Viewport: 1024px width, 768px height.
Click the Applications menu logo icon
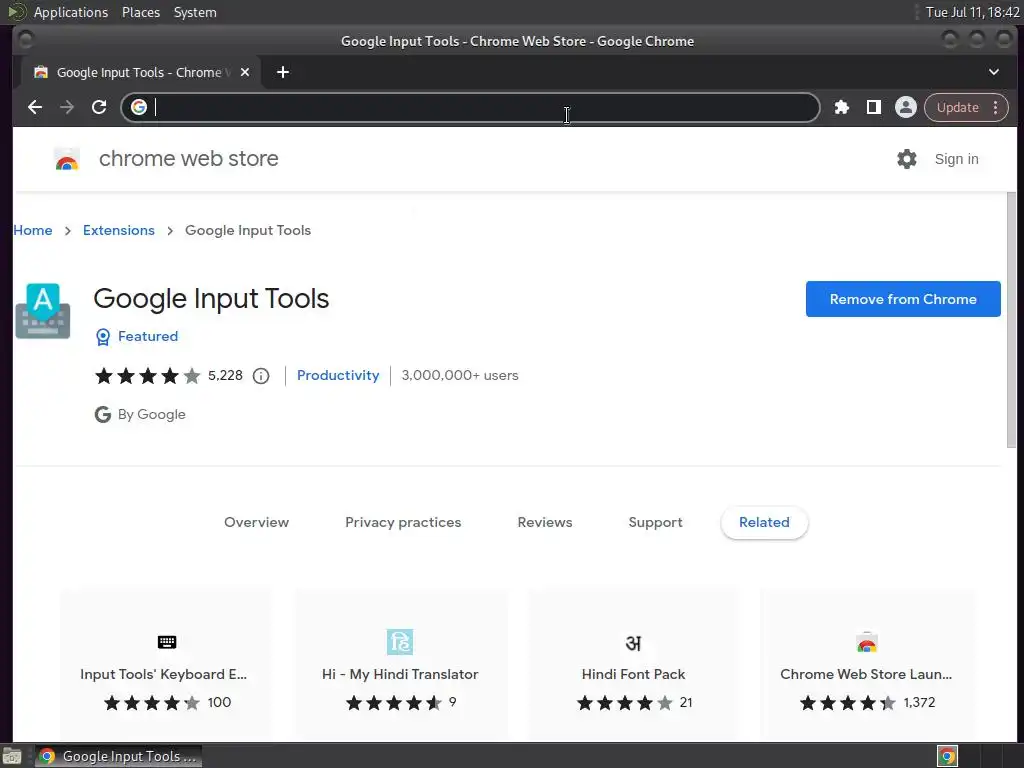pos(16,12)
